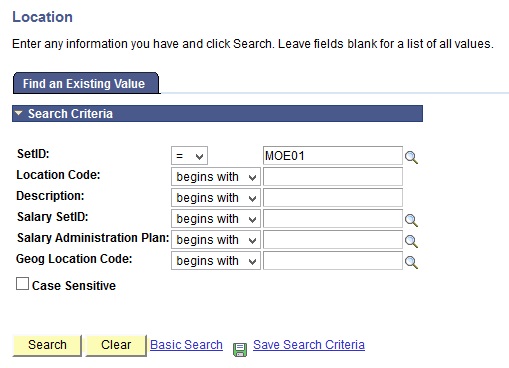
Task: Click the Location Code text field
Action: click(x=333, y=177)
